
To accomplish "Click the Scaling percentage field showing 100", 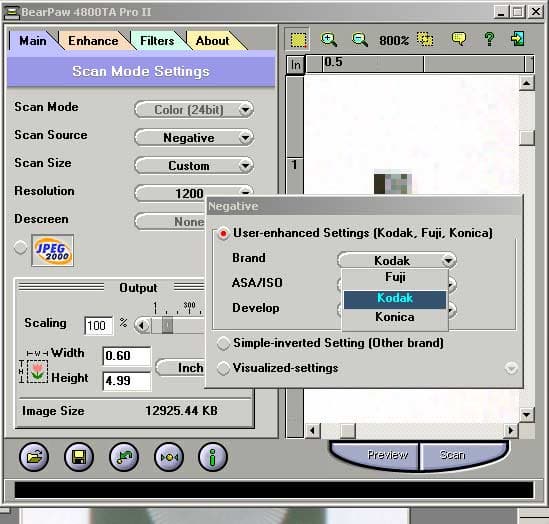I will tap(98, 326).
